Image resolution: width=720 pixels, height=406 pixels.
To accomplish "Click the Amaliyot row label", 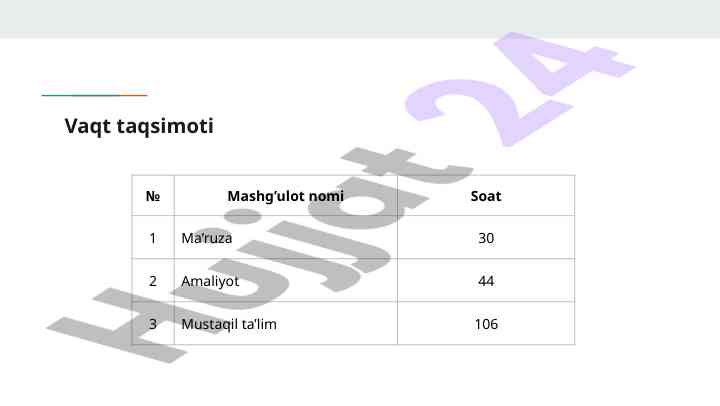I will [210, 281].
